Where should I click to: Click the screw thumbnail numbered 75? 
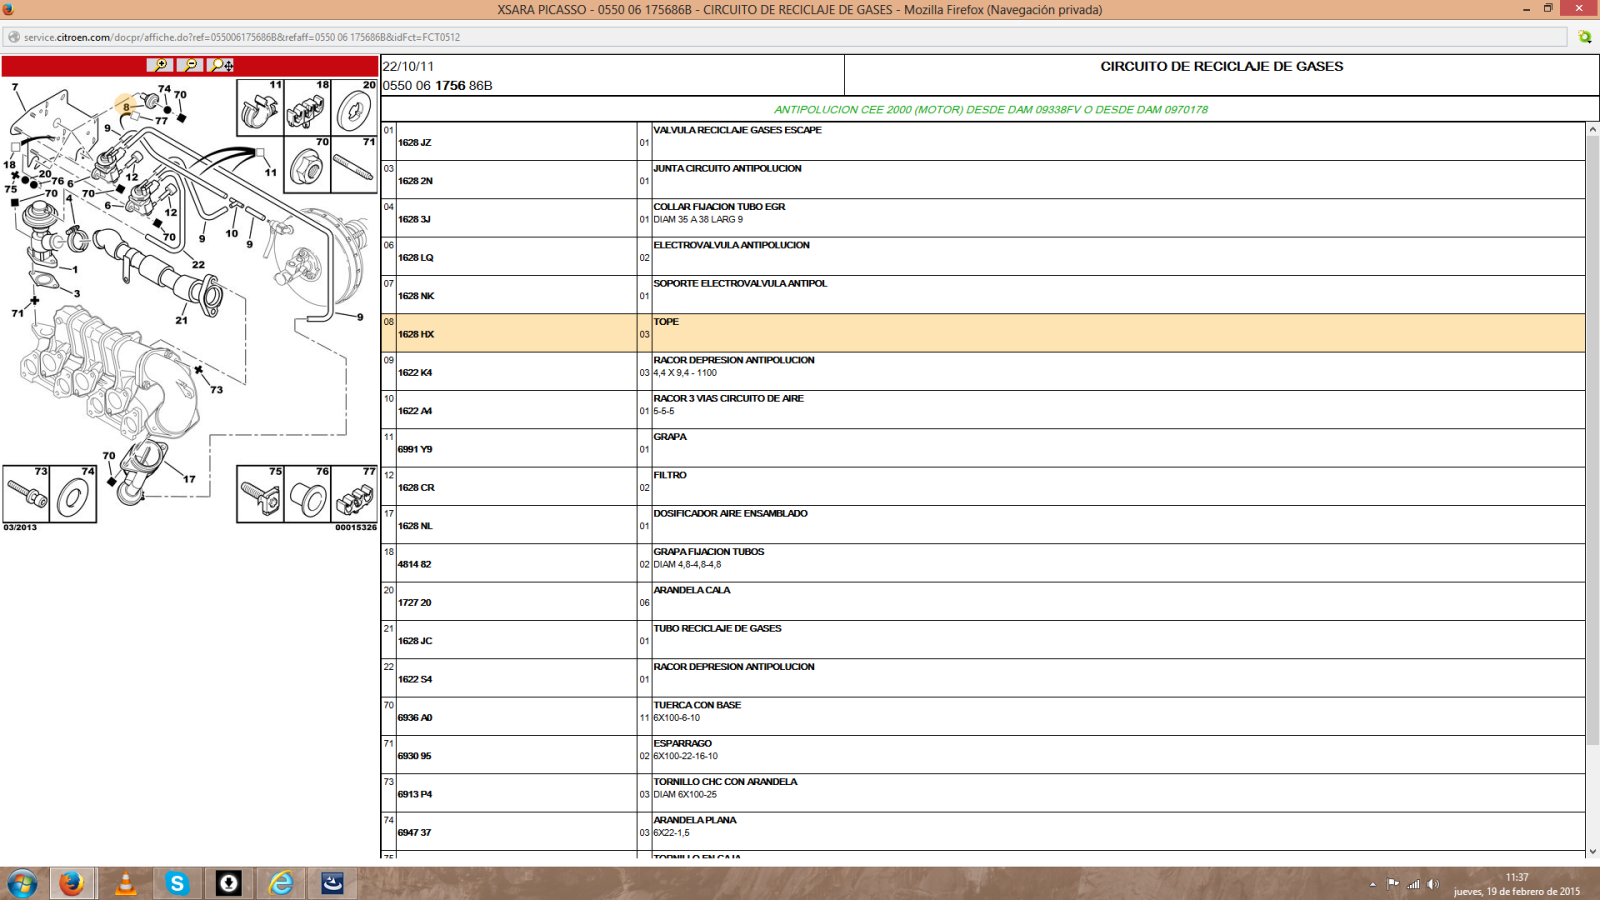point(260,494)
